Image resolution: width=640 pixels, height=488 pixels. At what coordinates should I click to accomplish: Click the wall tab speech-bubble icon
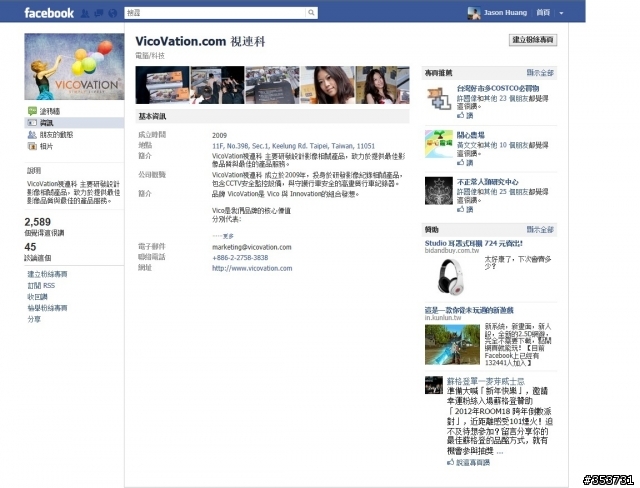point(32,111)
